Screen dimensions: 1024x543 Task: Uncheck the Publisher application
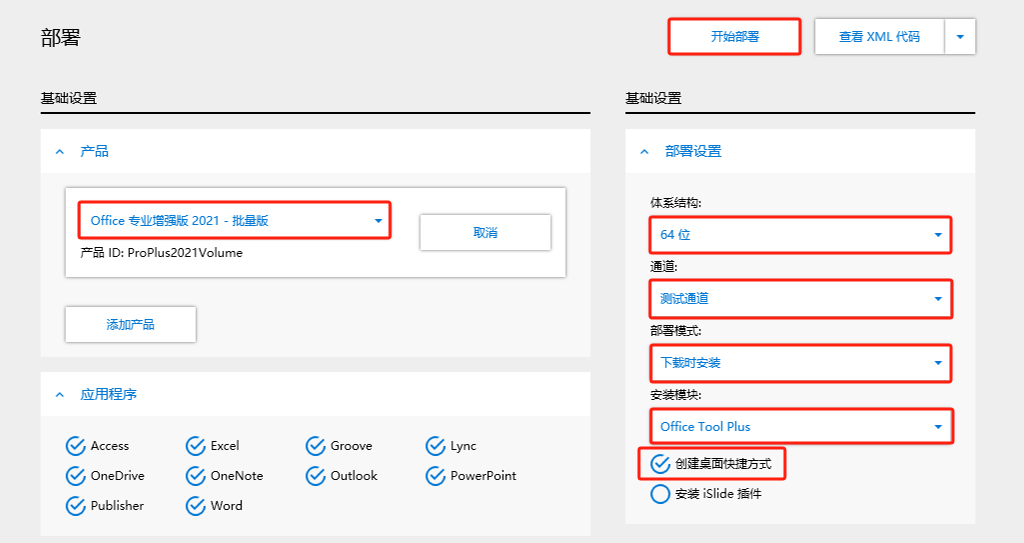click(x=76, y=506)
